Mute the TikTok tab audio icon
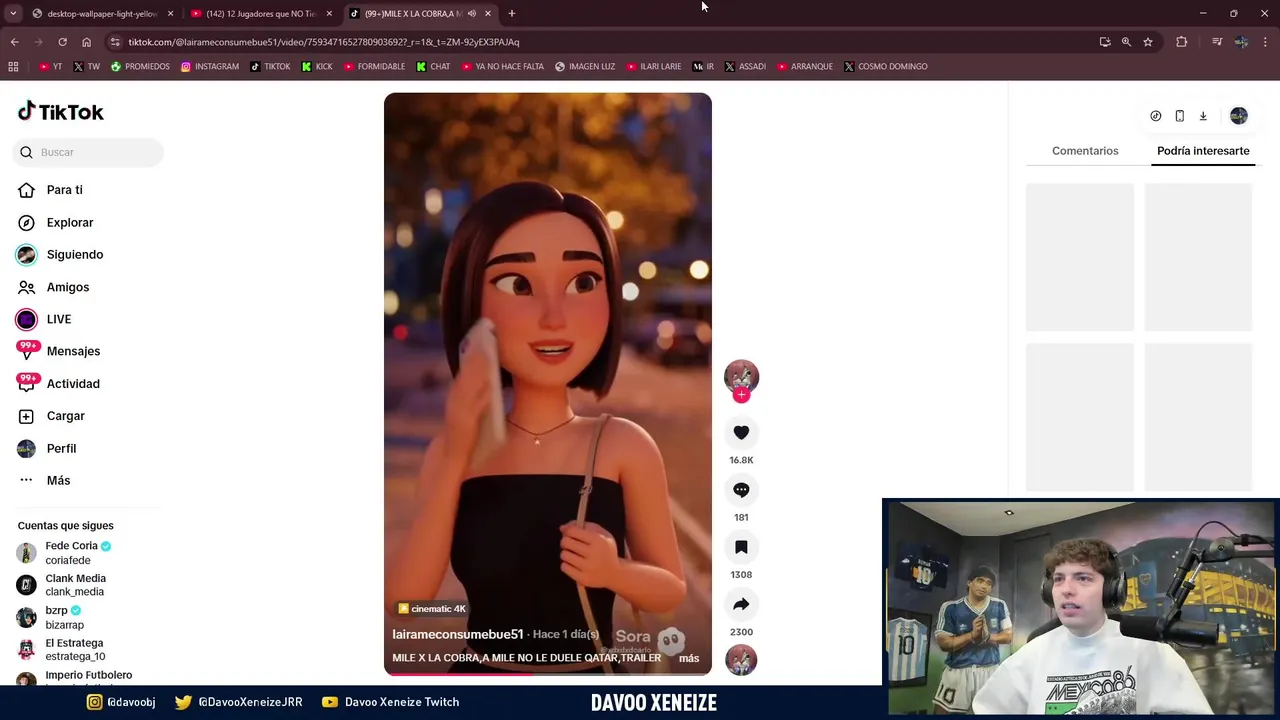 [472, 14]
